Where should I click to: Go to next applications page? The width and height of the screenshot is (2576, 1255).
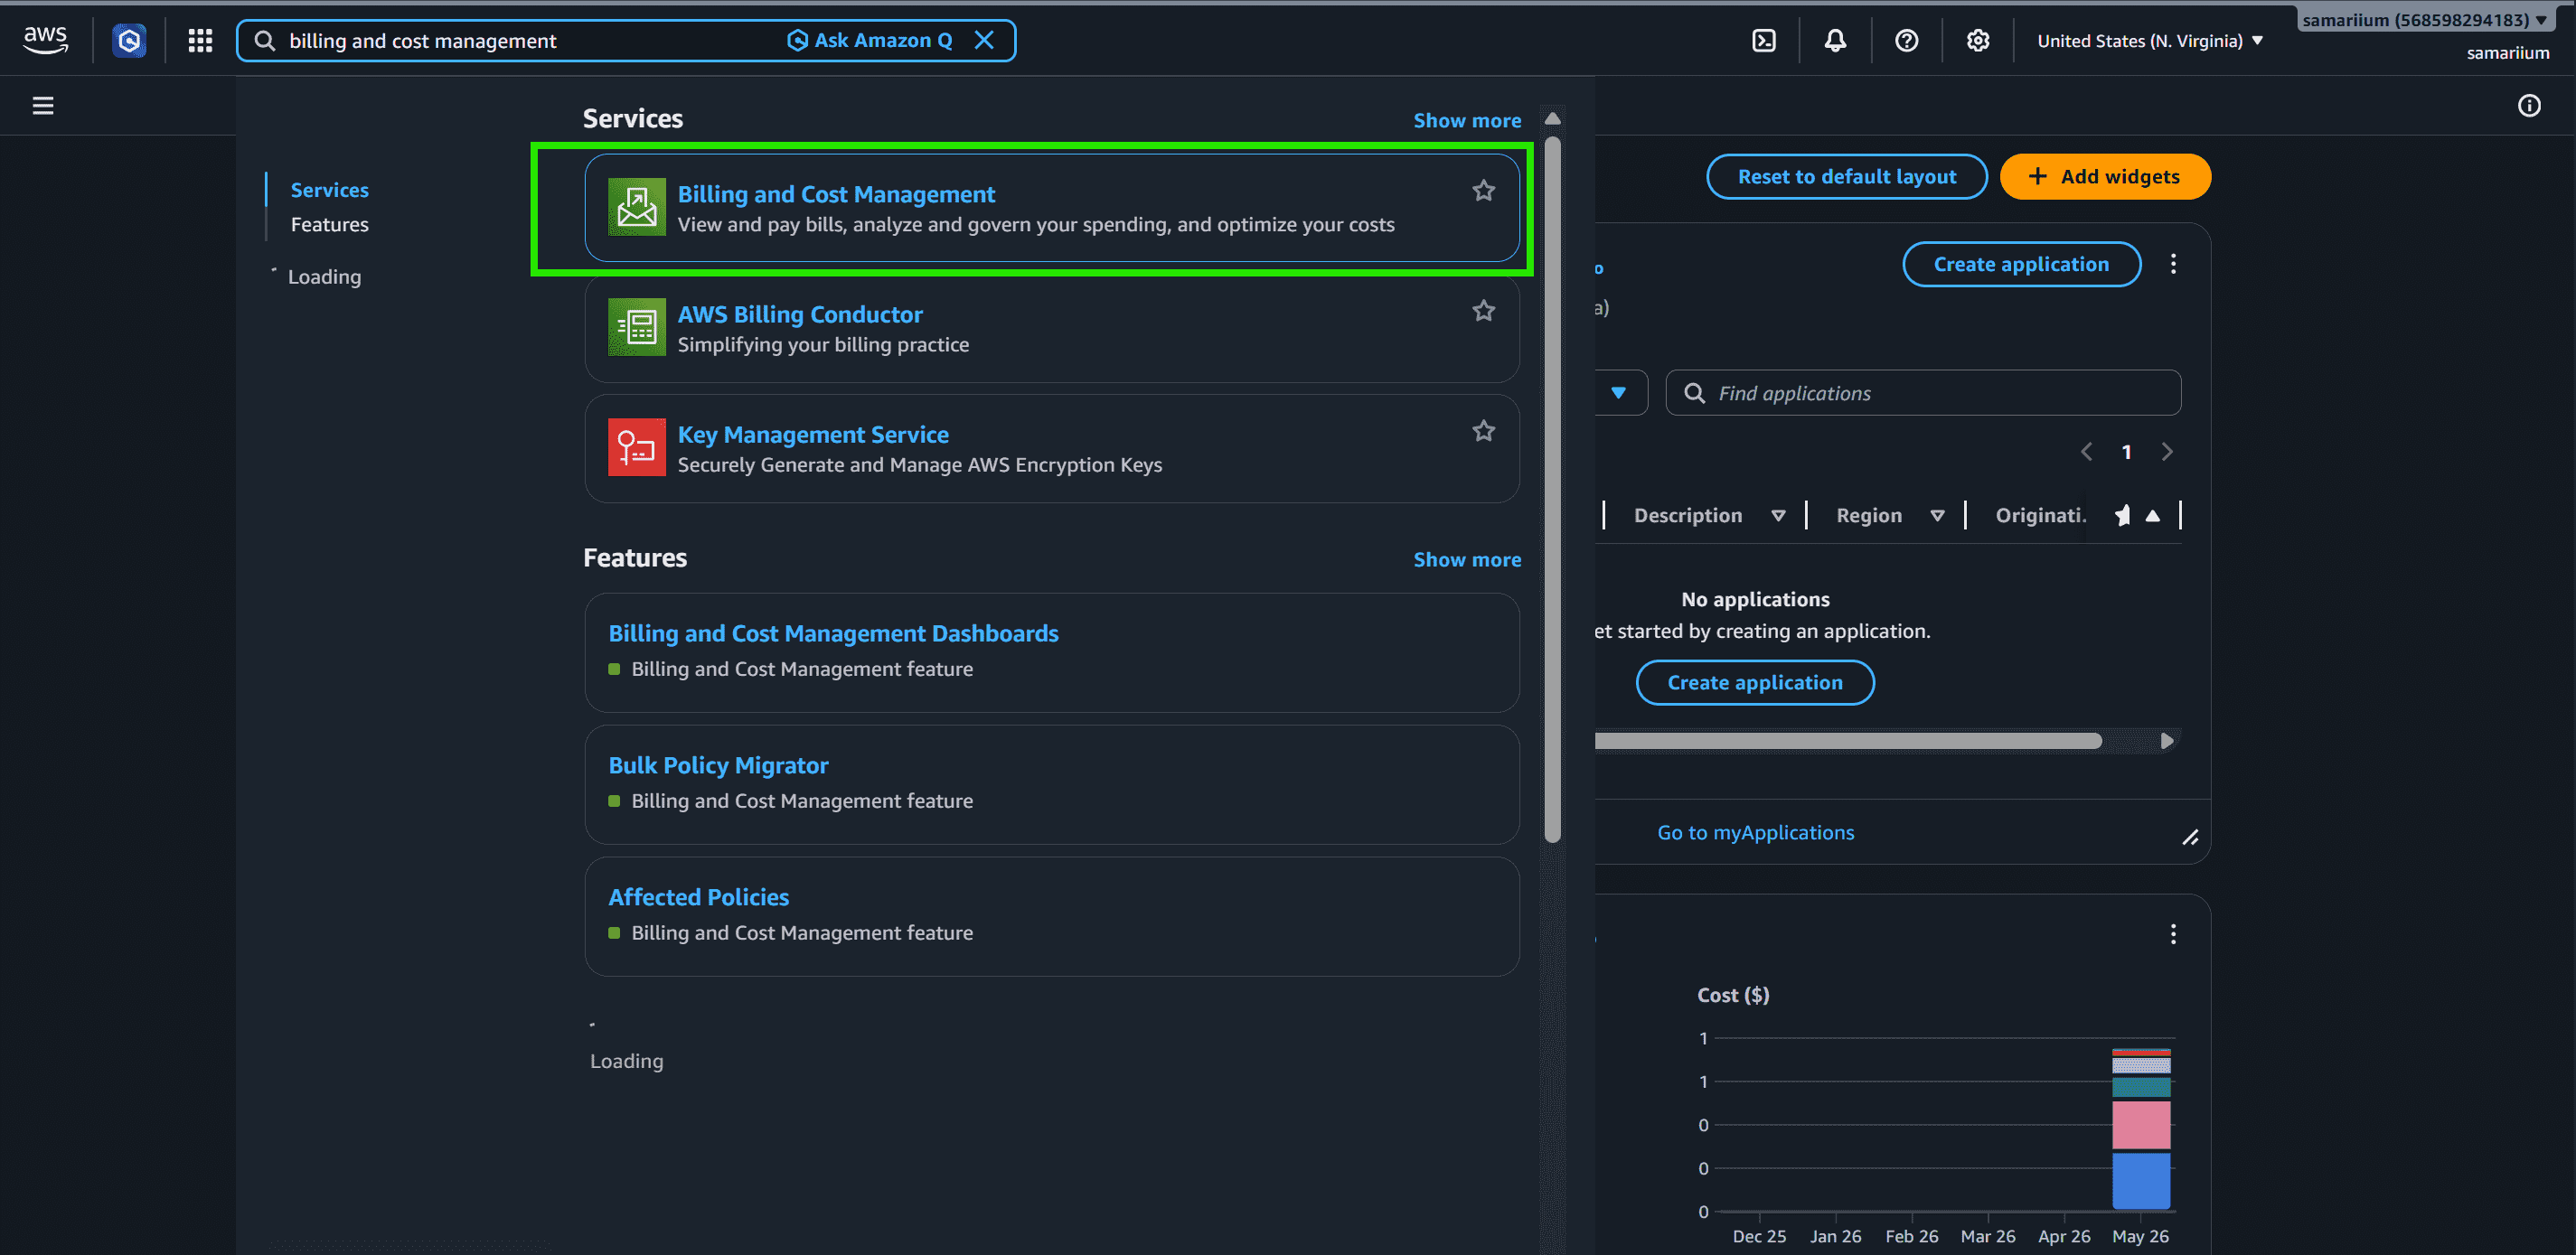(x=2167, y=452)
